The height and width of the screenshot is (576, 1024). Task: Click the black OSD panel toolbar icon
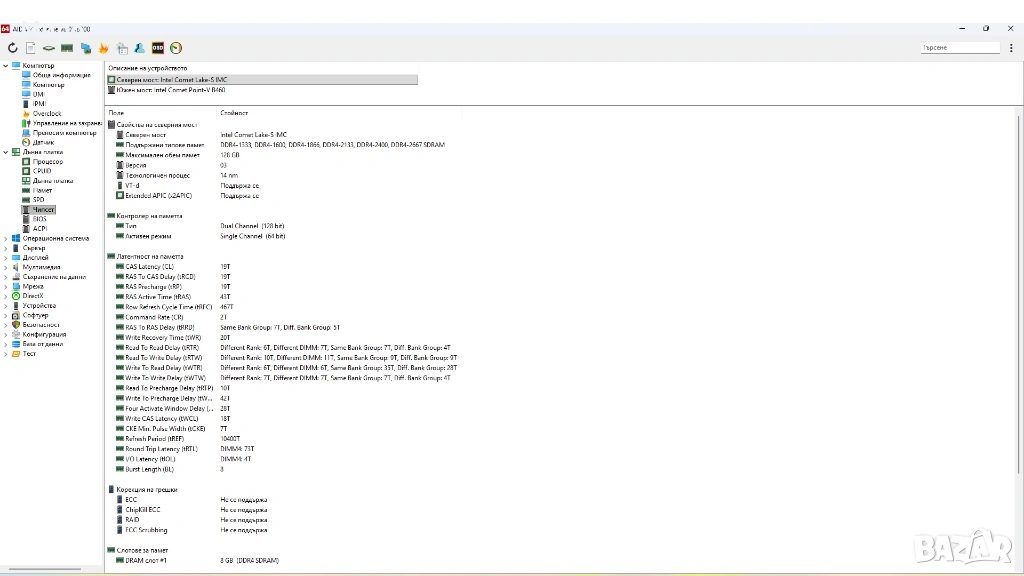tap(157, 47)
